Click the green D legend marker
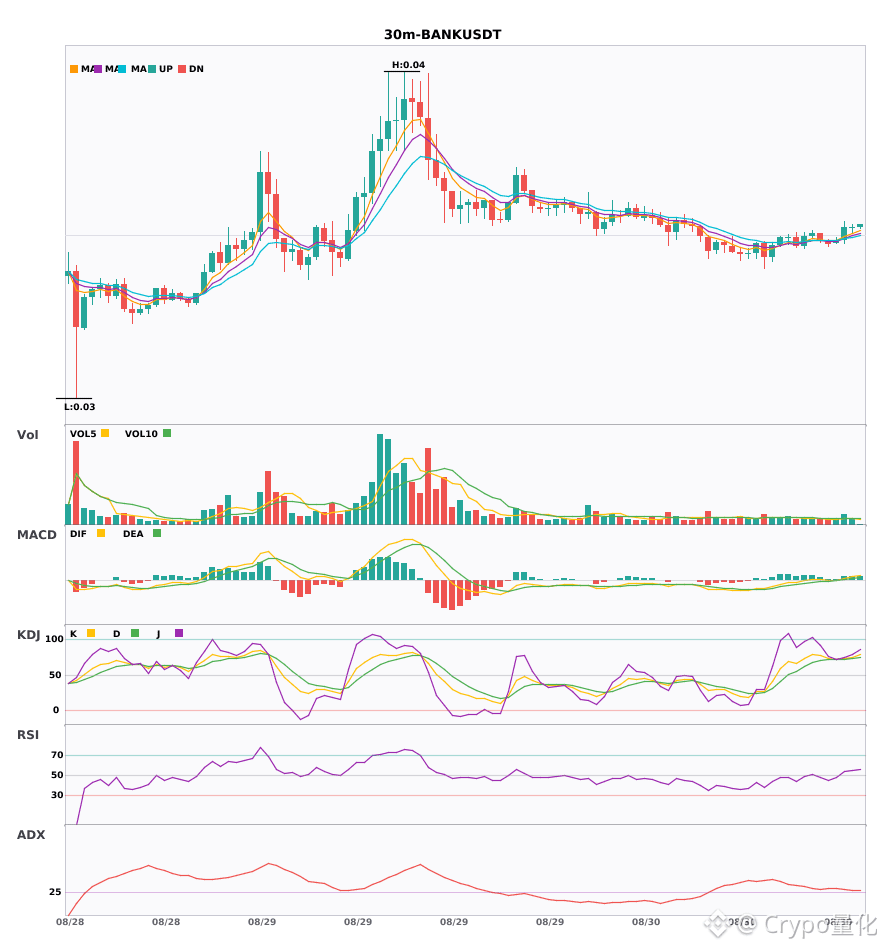 point(135,633)
